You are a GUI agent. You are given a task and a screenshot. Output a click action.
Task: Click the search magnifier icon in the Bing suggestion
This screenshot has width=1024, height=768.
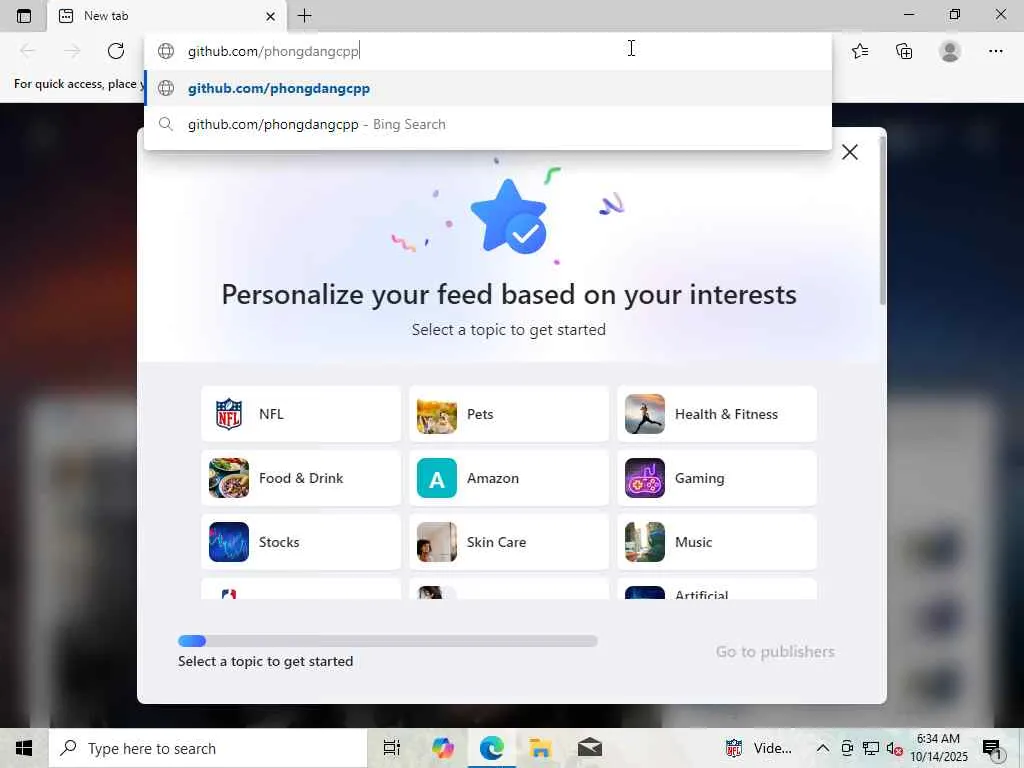pyautogui.click(x=166, y=124)
